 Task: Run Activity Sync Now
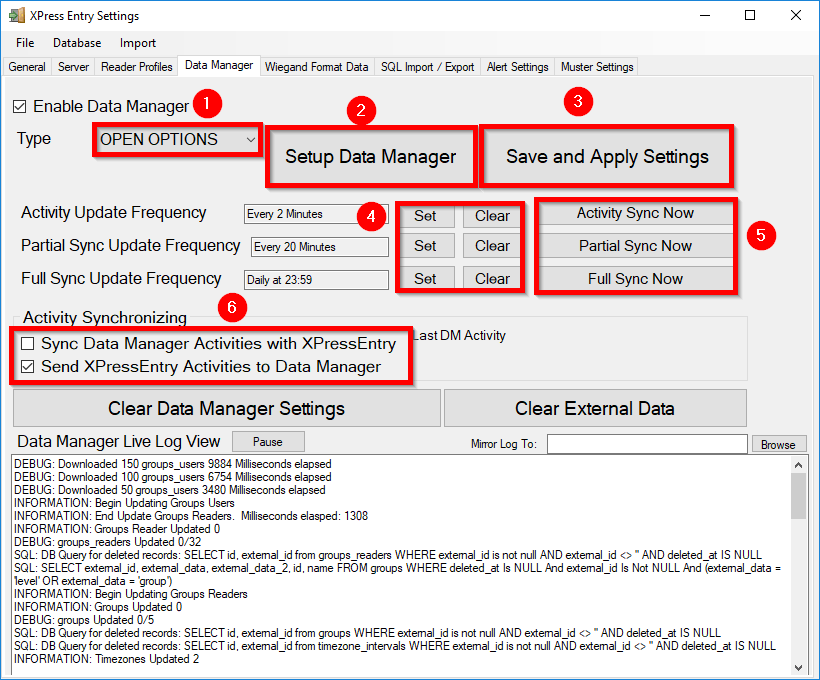635,213
